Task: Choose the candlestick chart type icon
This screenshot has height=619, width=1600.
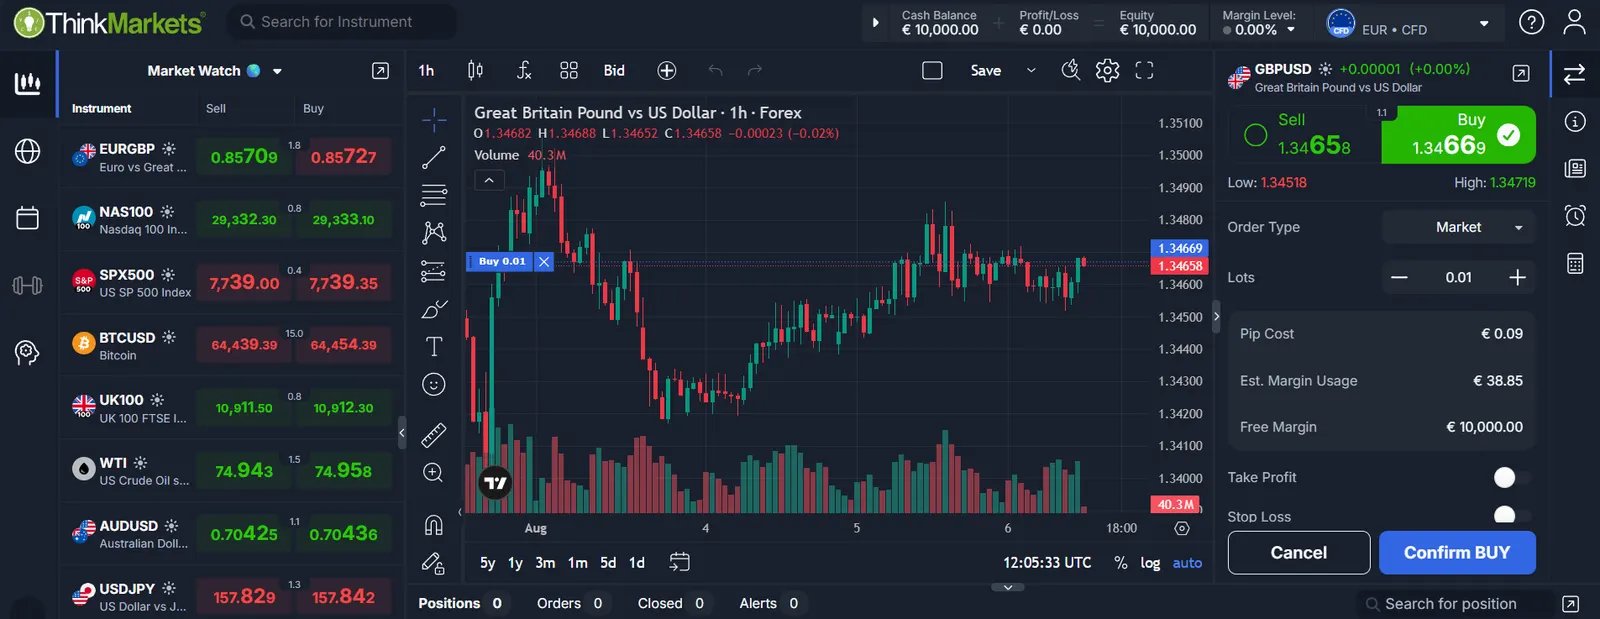Action: (475, 70)
